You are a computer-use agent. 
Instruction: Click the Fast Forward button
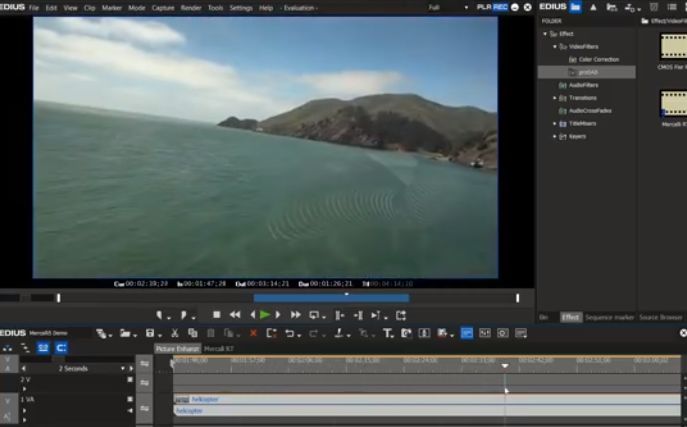296,314
